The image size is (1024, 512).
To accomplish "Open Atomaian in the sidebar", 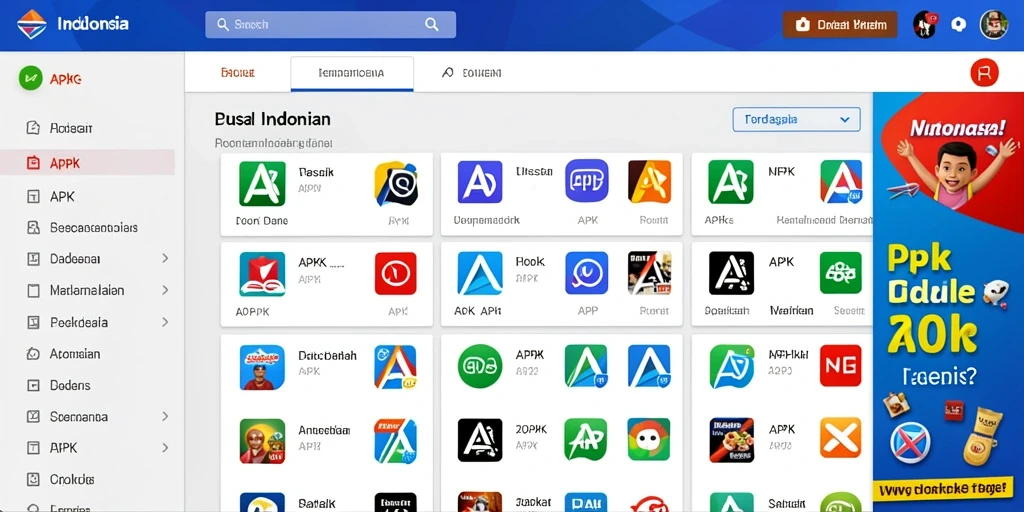I will click(63, 354).
